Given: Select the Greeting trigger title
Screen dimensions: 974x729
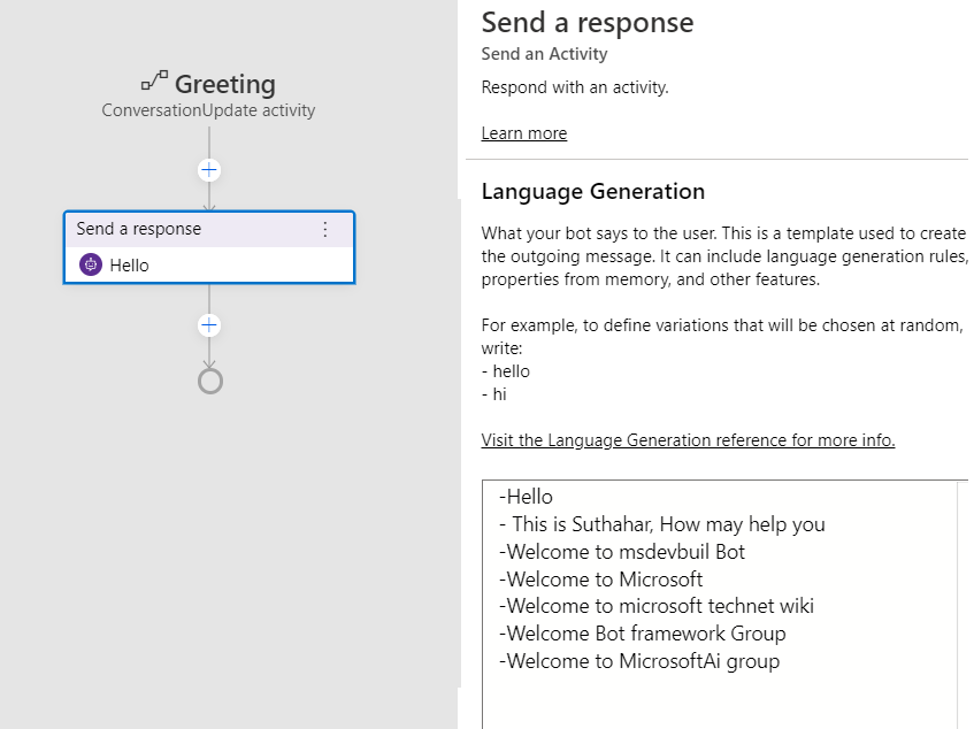Looking at the screenshot, I should (225, 84).
